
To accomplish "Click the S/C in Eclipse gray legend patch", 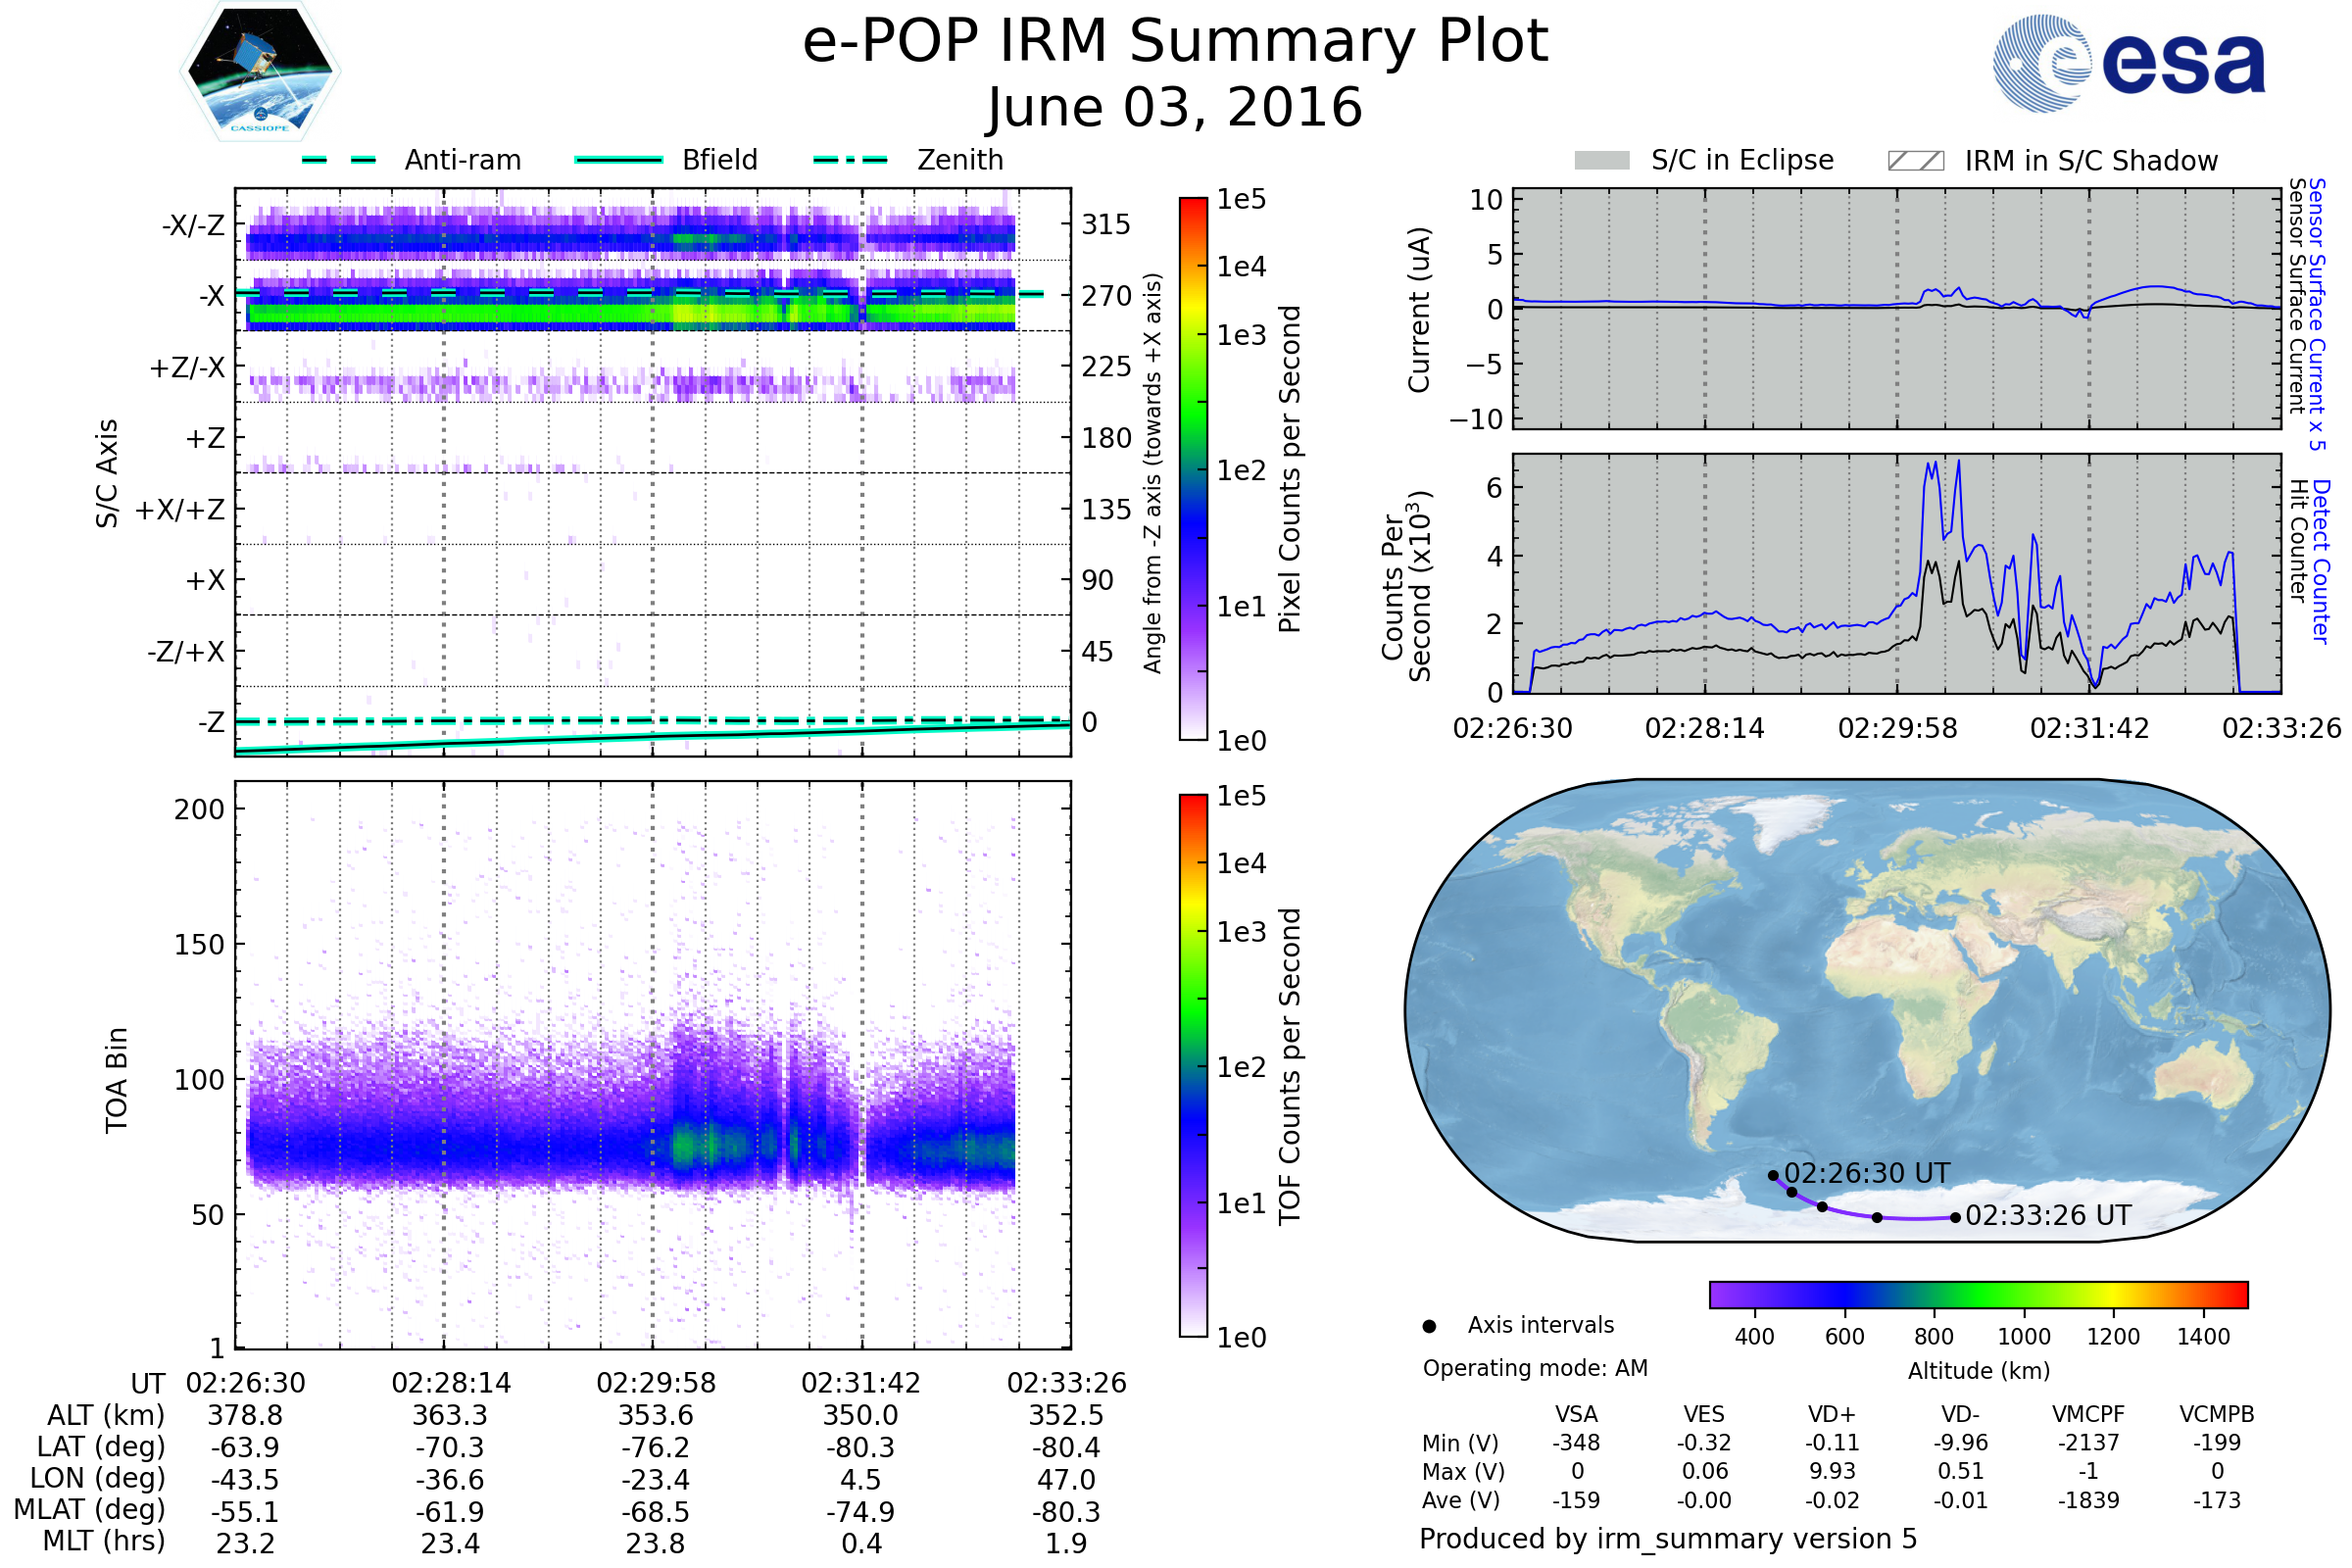I will click(x=1602, y=161).
